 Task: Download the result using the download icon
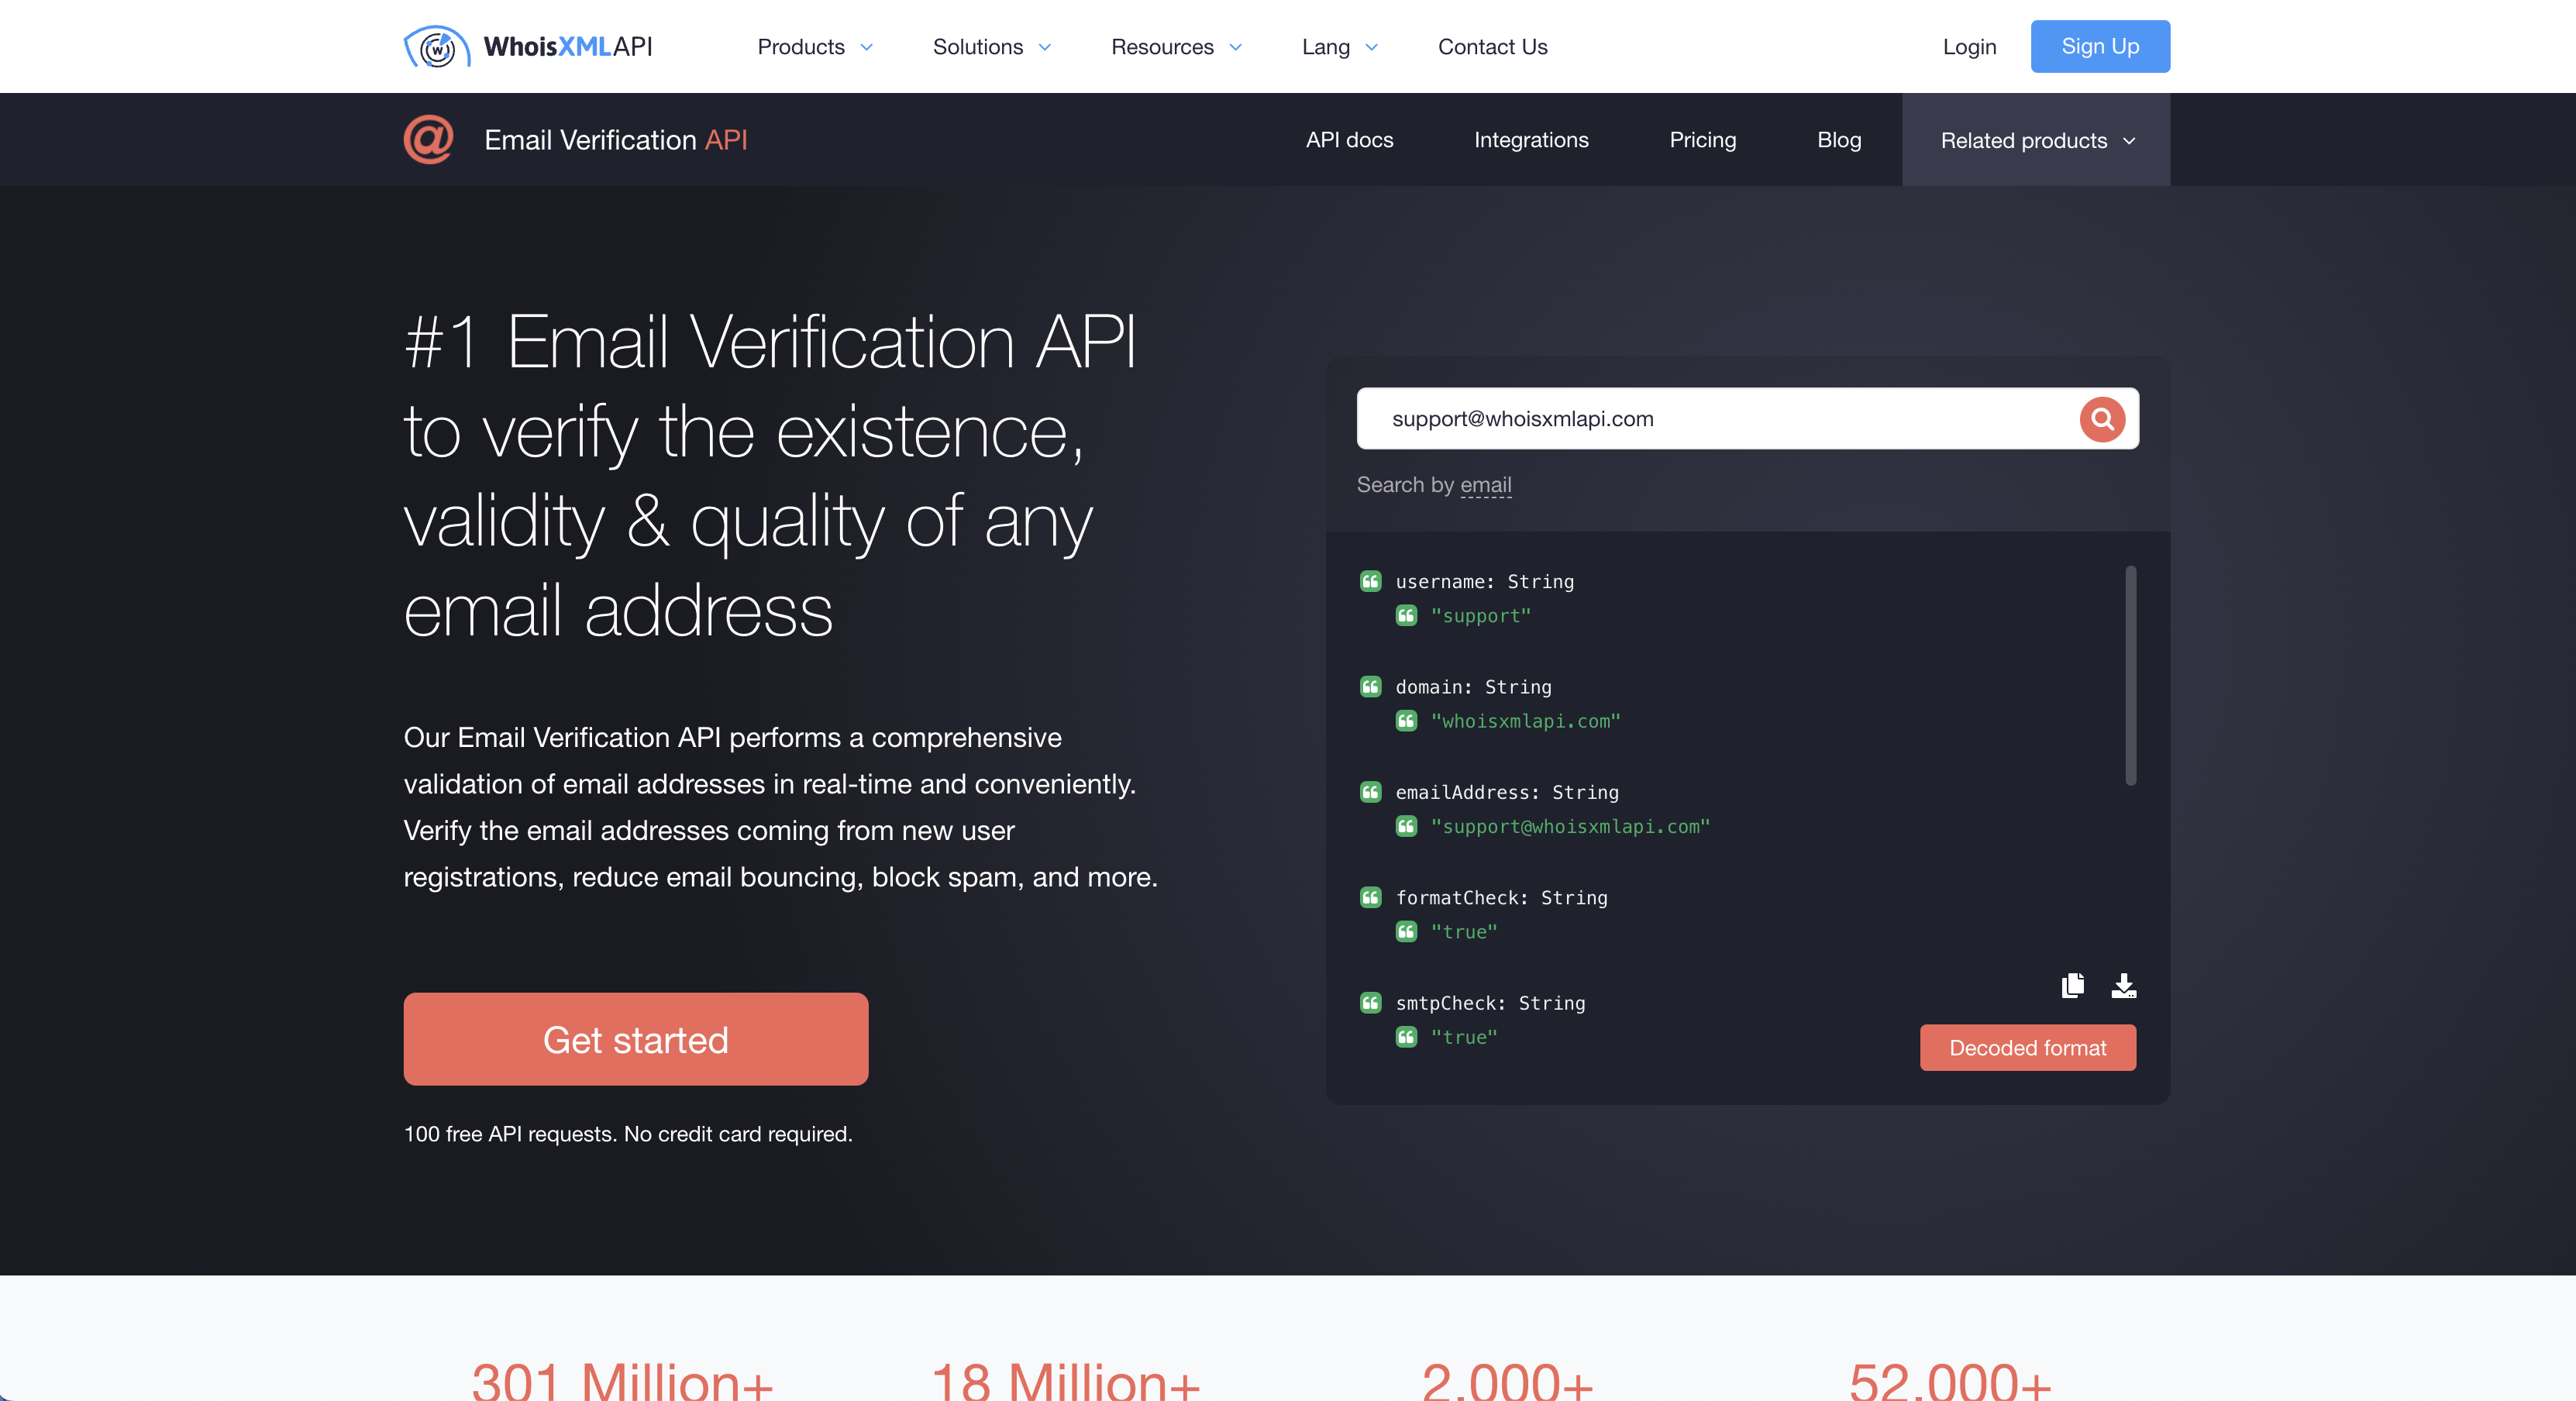click(x=2124, y=985)
